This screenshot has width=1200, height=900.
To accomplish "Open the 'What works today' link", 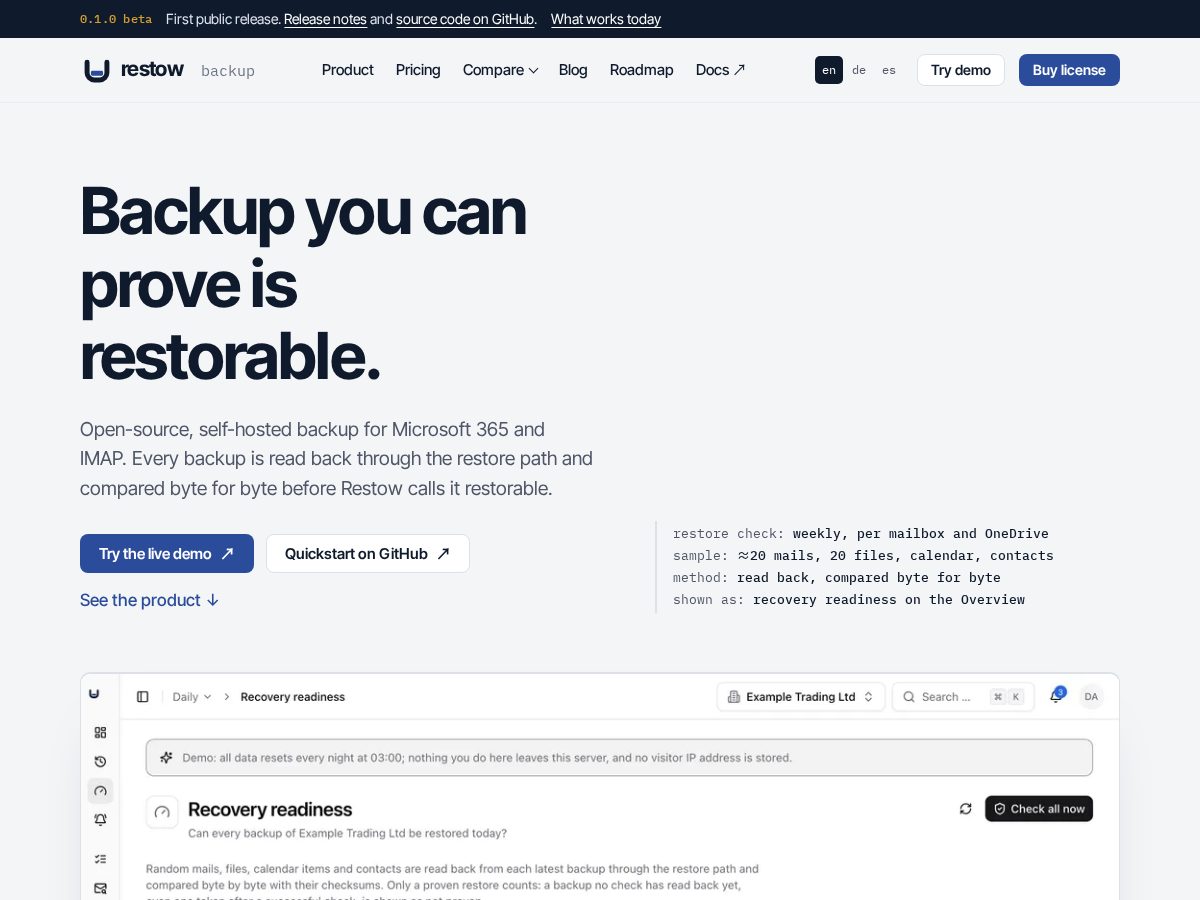I will pos(606,19).
